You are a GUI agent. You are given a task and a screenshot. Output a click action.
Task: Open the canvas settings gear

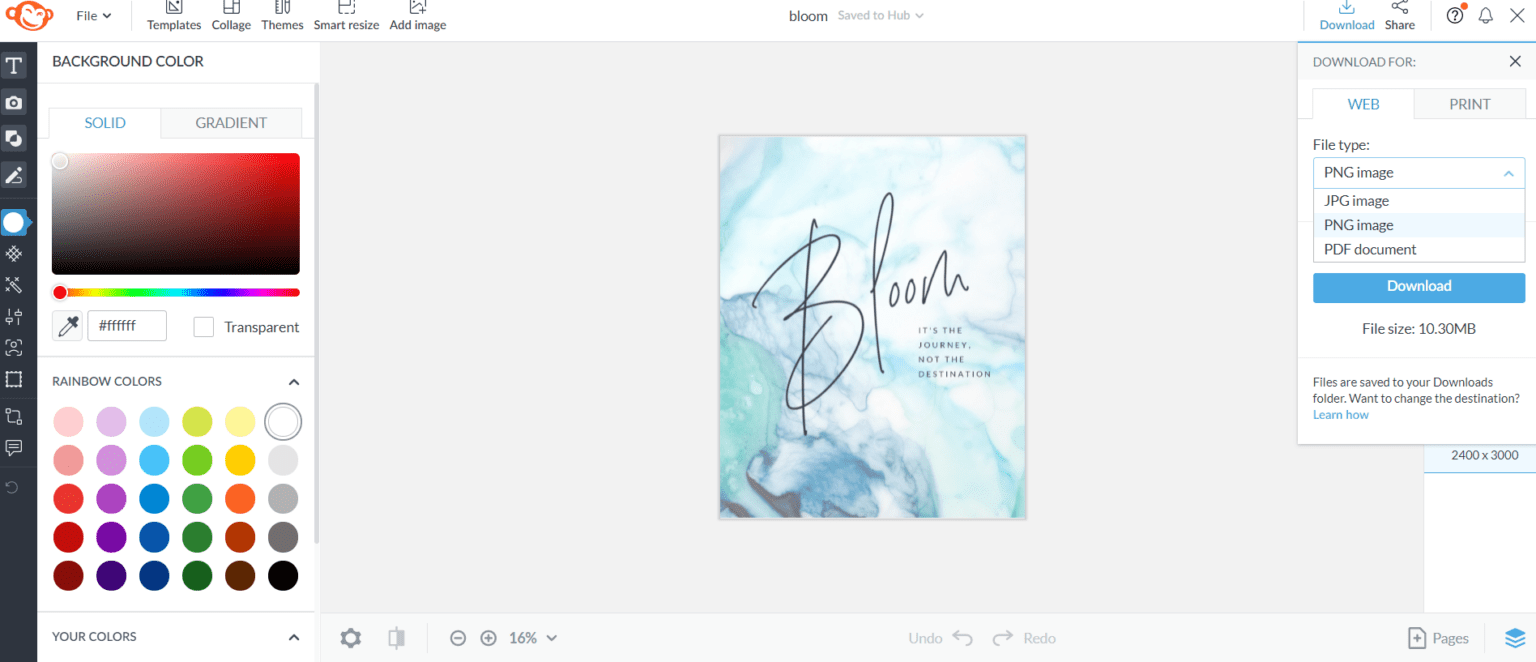[x=350, y=638]
